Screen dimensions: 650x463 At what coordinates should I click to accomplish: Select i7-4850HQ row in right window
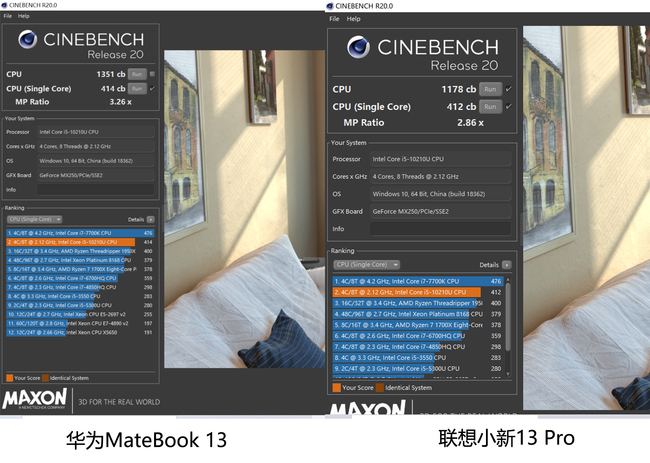pos(418,347)
